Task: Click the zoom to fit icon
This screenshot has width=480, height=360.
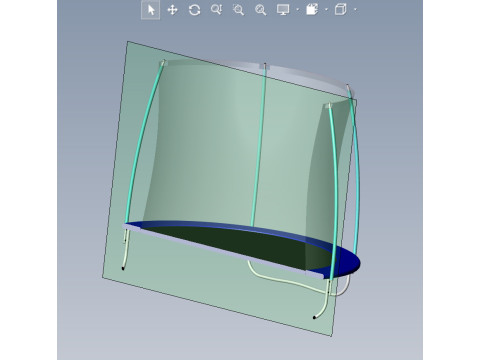Action: click(x=261, y=10)
